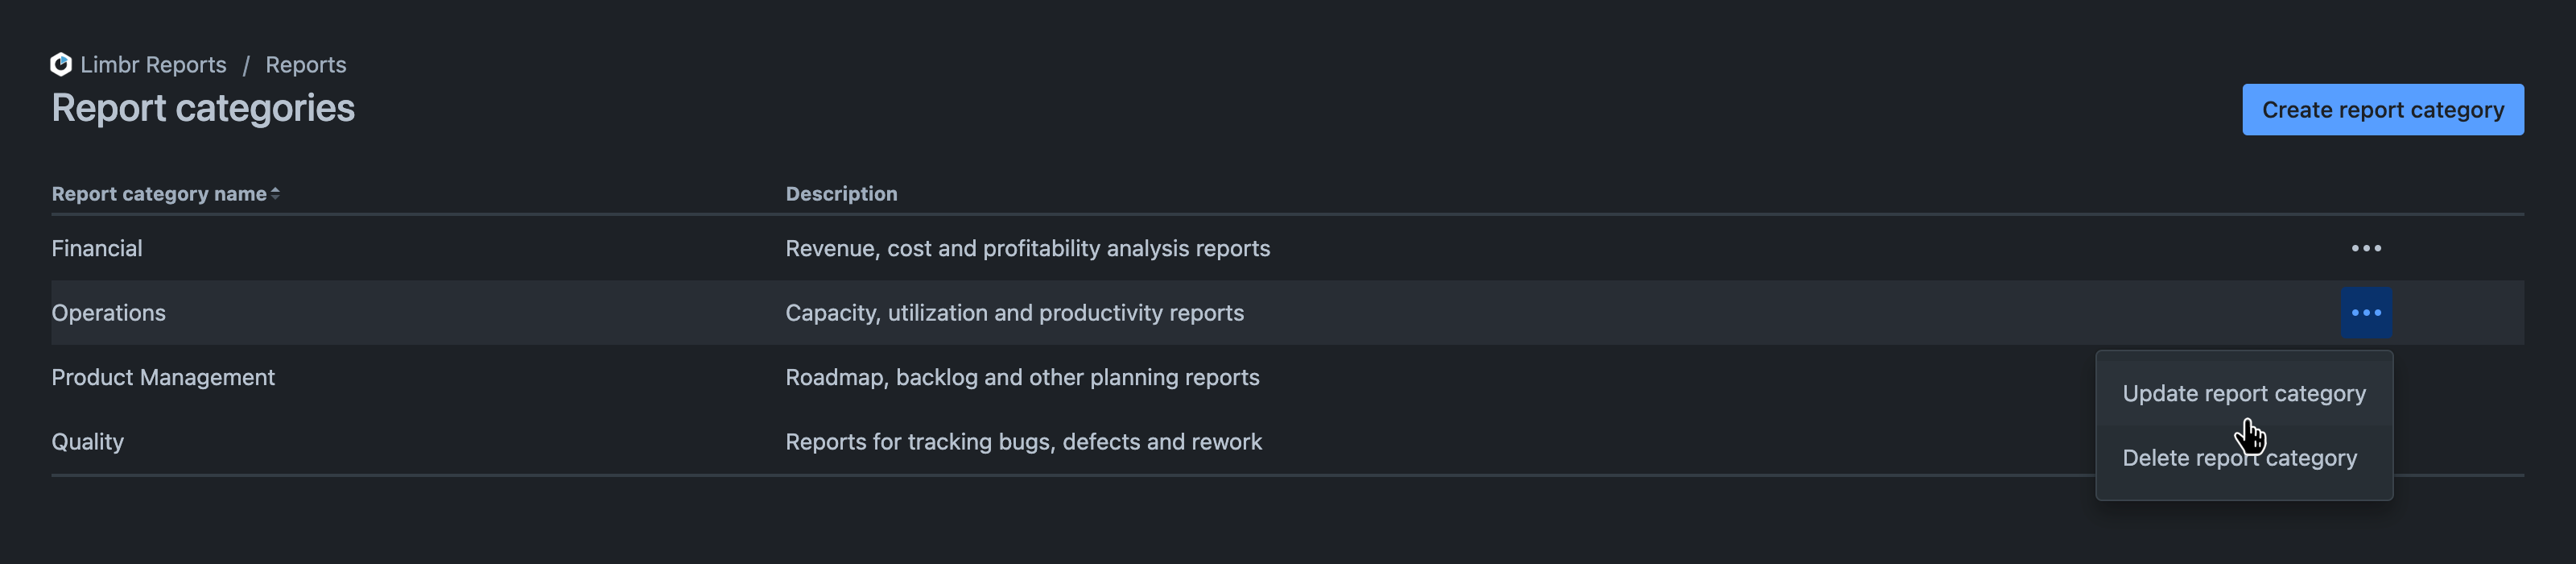The image size is (2576, 564).
Task: Click the Description column header
Action: point(841,193)
